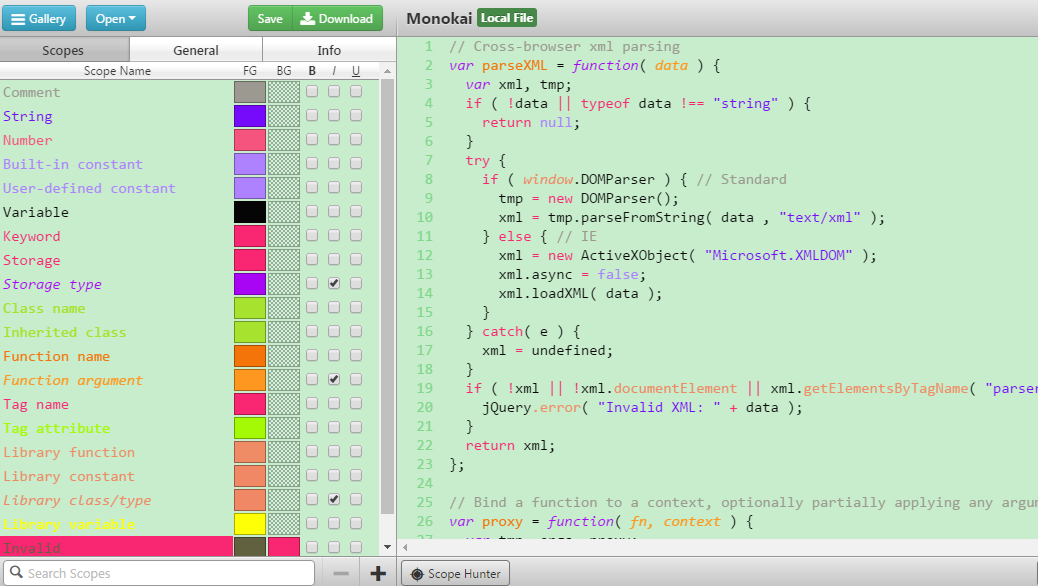The image size is (1038, 586).
Task: Click the Local File badge
Action: (x=507, y=18)
